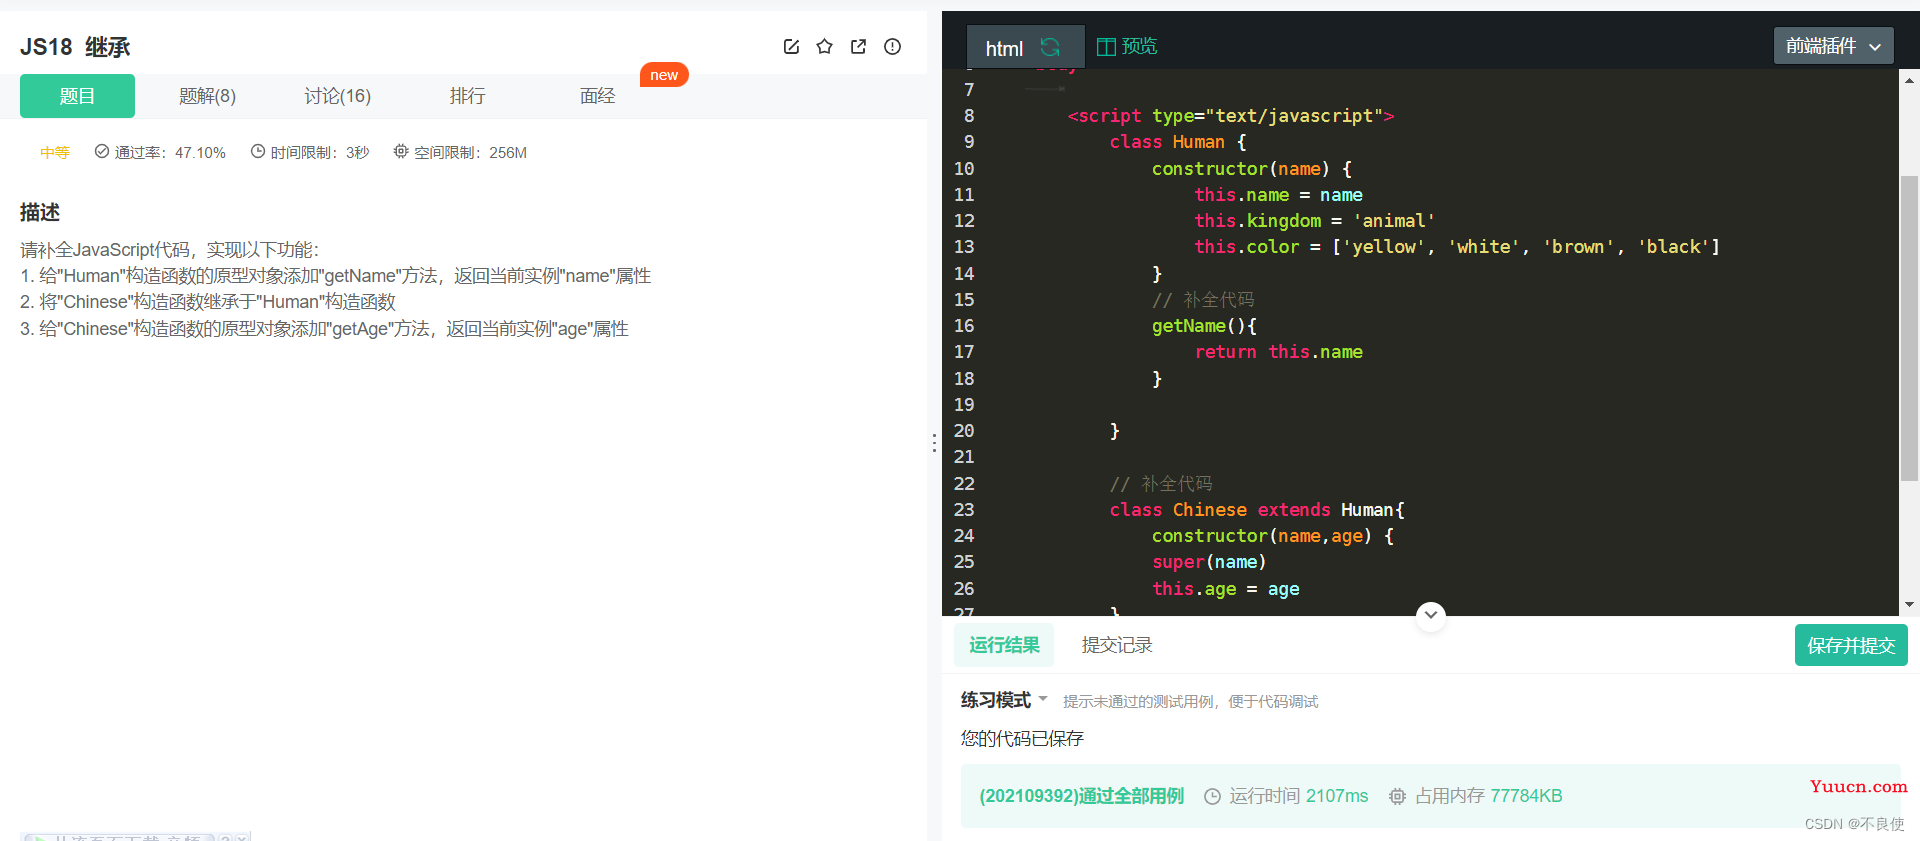1920x841 pixels.
Task: Select the 提交记录 tab
Action: (1117, 645)
